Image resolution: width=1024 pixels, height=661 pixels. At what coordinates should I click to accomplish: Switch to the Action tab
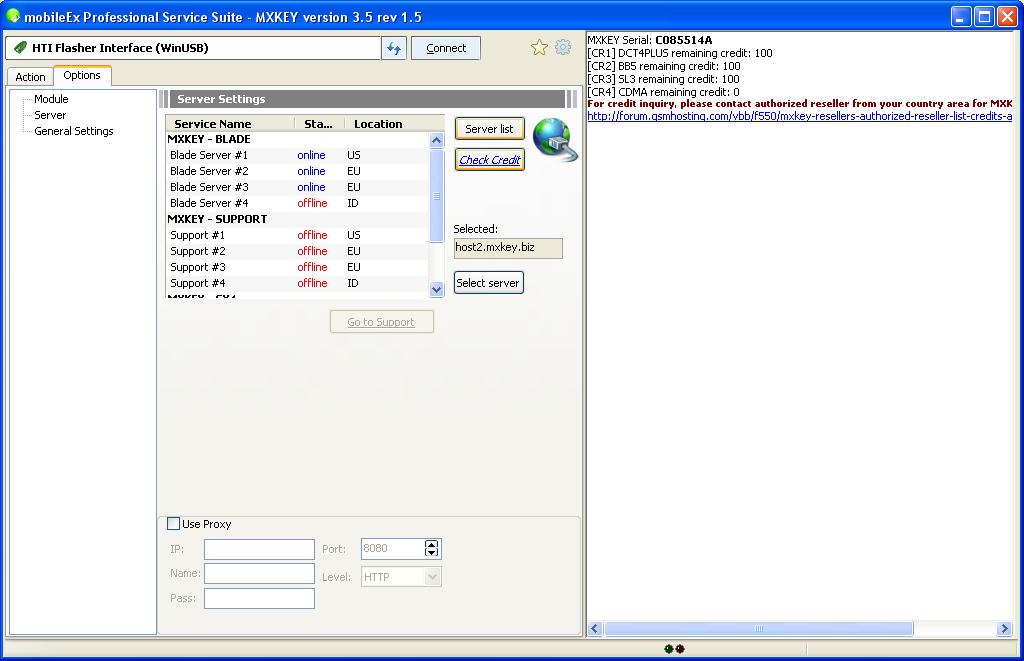[x=30, y=77]
